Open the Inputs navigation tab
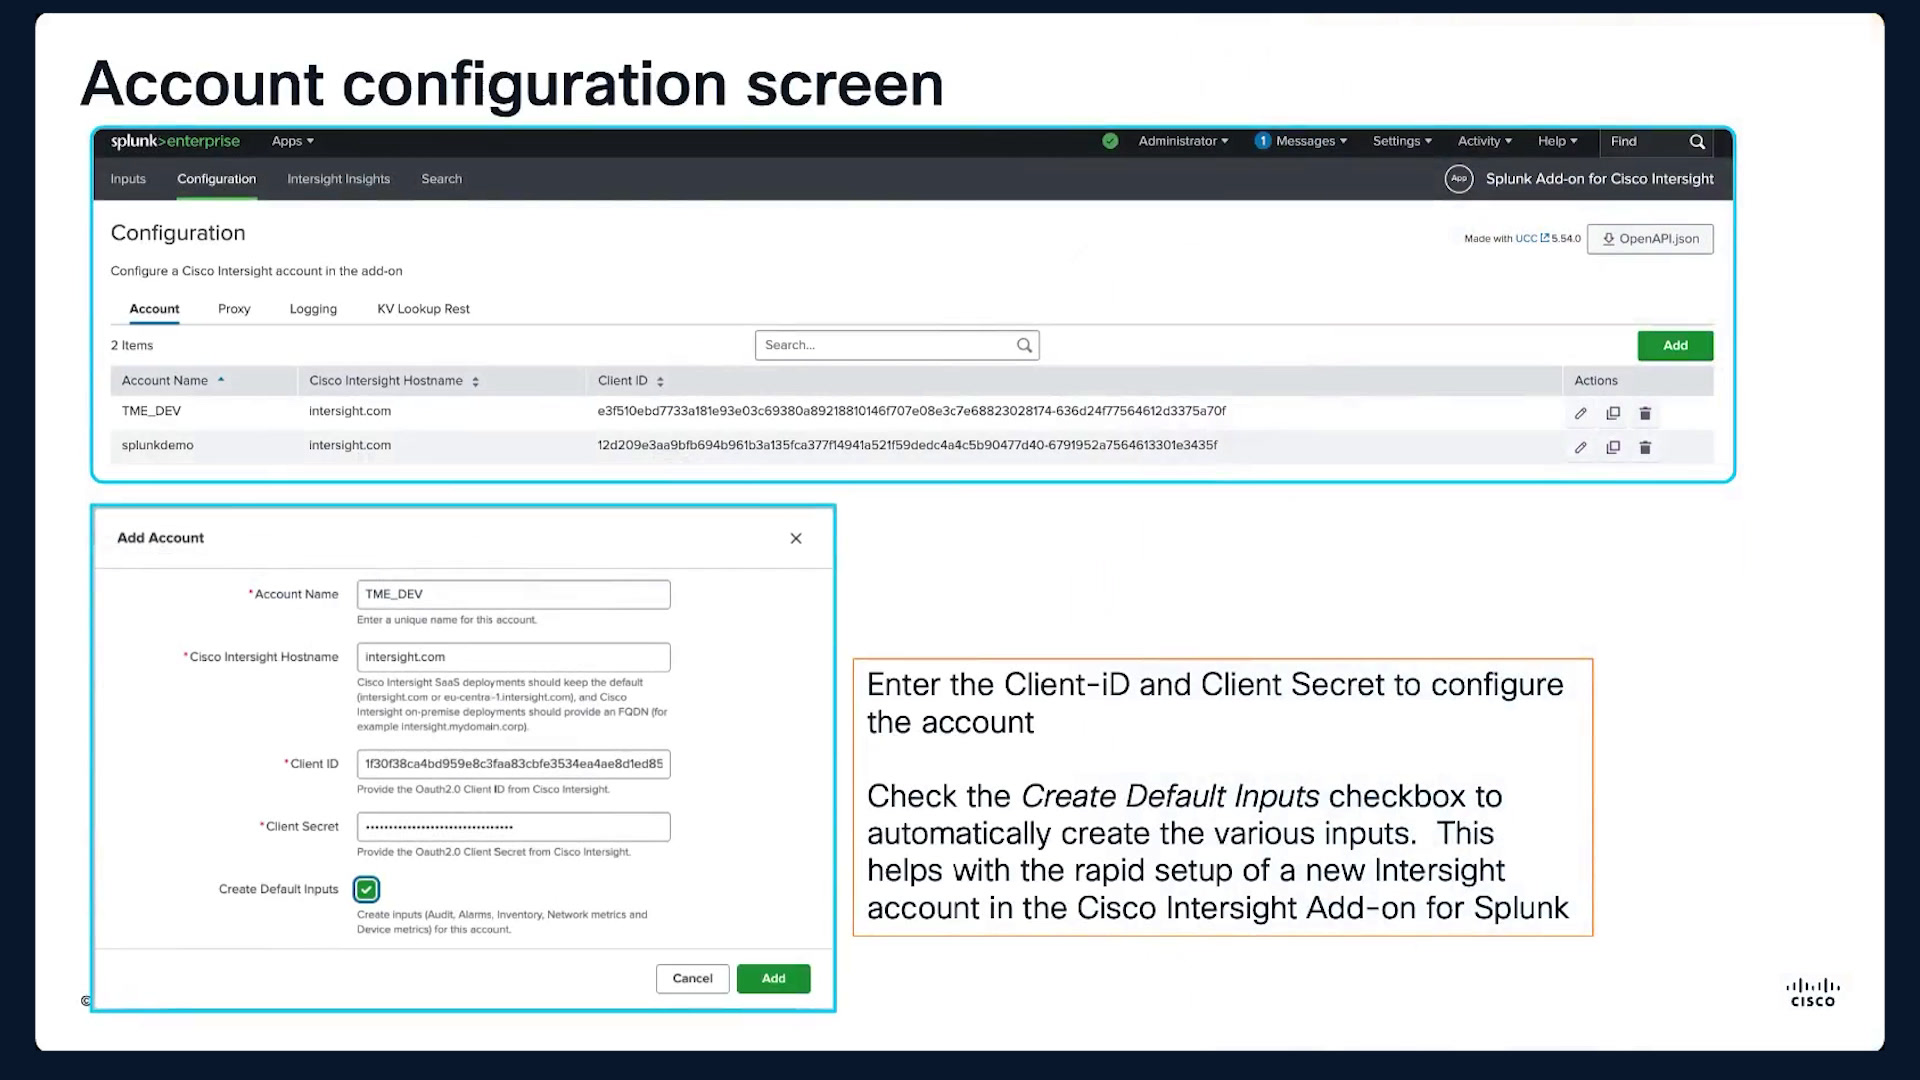Image resolution: width=1920 pixels, height=1080 pixels. tap(128, 179)
